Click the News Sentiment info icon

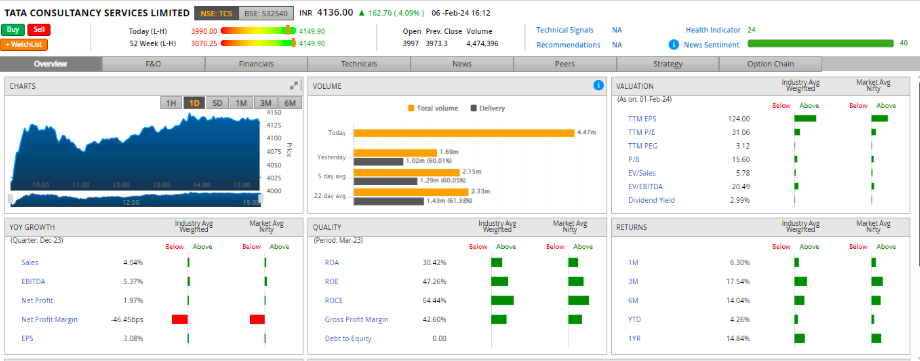[x=674, y=45]
